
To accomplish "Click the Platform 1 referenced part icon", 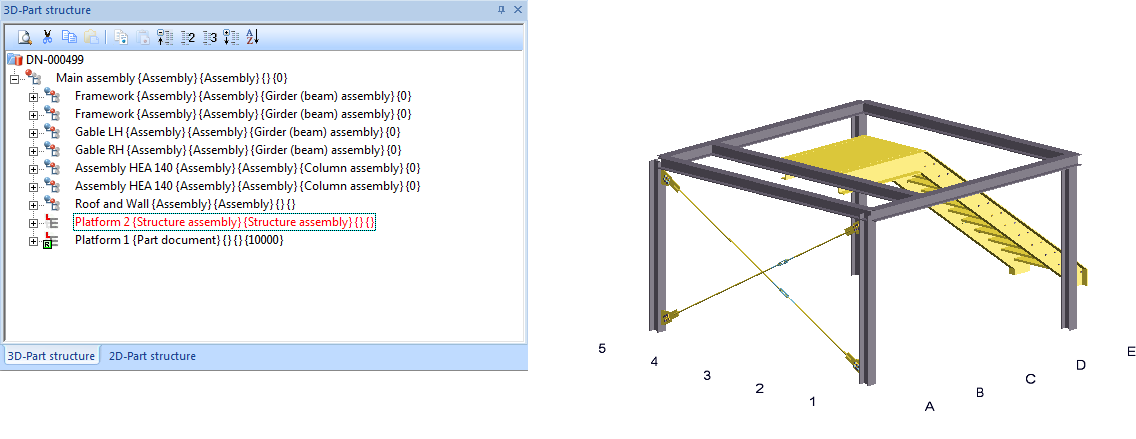I will click(x=52, y=241).
